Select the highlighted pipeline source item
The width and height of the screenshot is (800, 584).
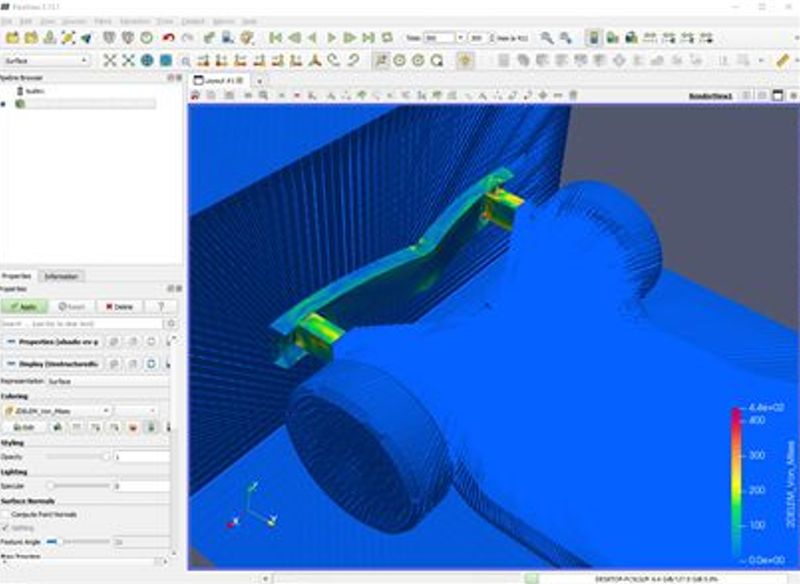(89, 104)
